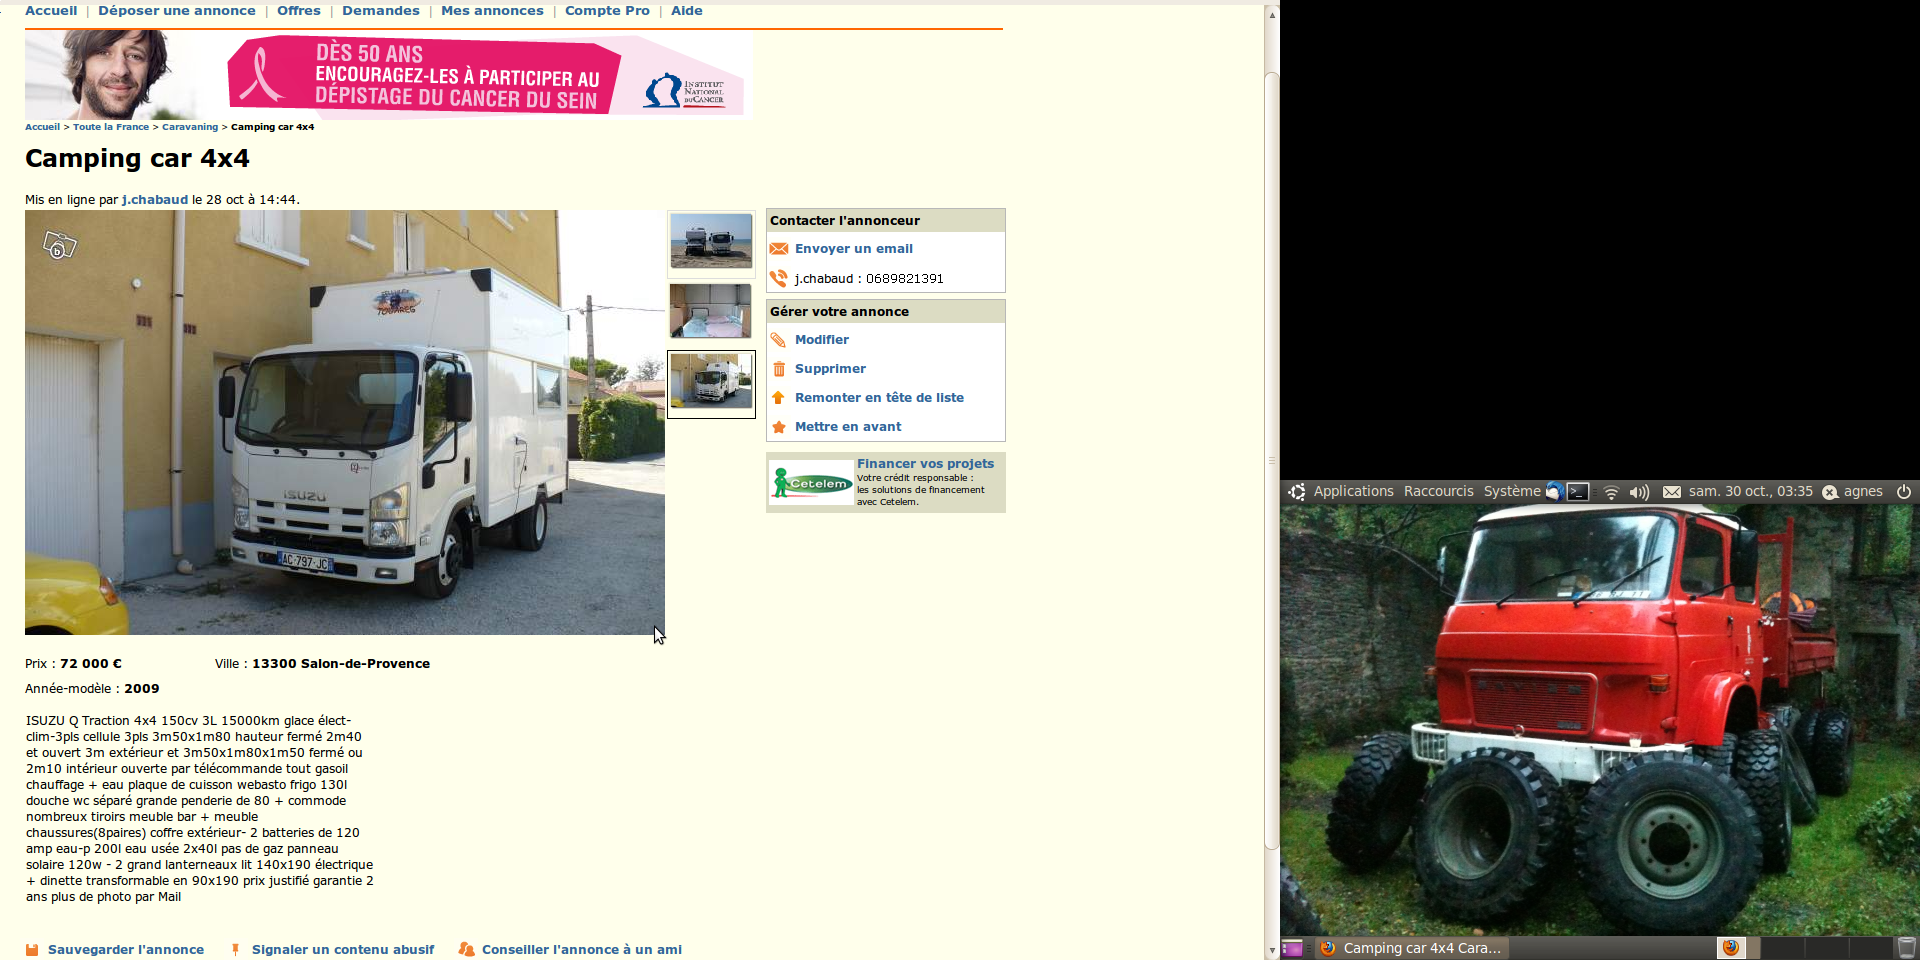Open Mes annonces in the site navigation
This screenshot has height=960, width=1920.
[492, 11]
